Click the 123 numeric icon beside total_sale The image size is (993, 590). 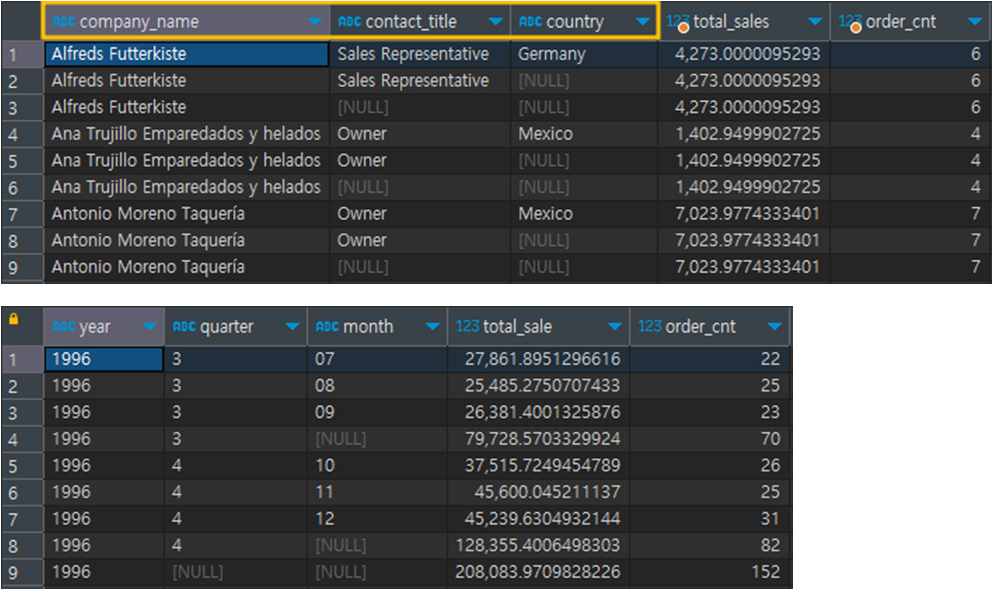pos(467,326)
